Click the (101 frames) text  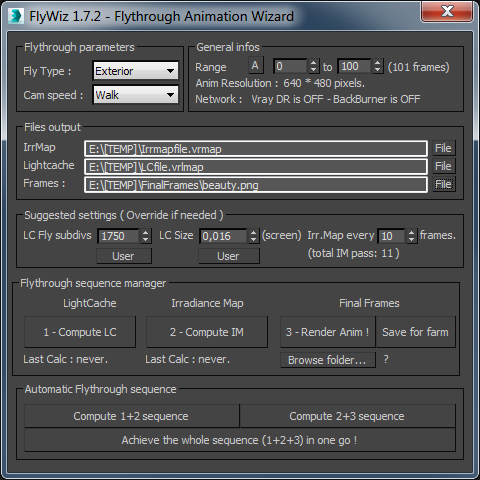418,67
